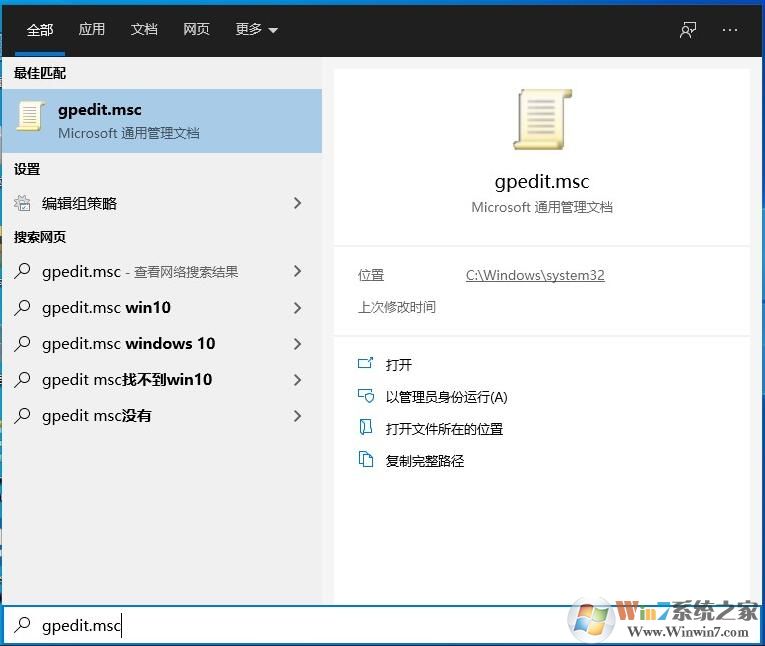This screenshot has height=646, width=765.
Task: Expand the gpedit msc找不到win10 suggestion arrow
Action: [x=298, y=380]
